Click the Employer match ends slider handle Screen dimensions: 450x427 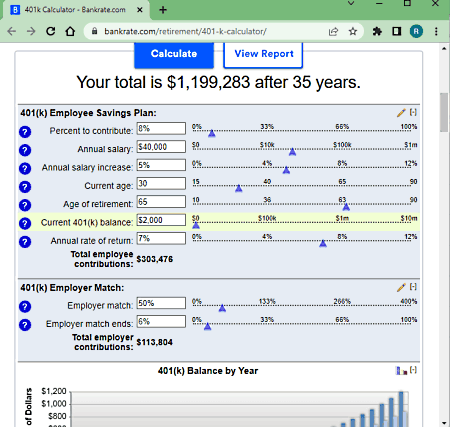(x=207, y=326)
